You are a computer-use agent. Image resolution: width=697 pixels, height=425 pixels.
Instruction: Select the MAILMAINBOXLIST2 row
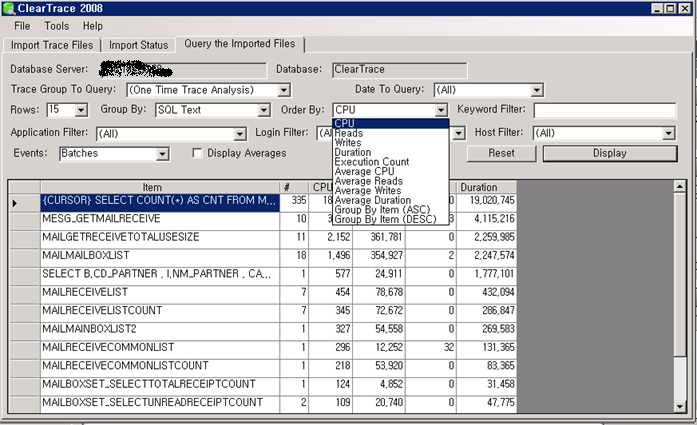pos(160,331)
